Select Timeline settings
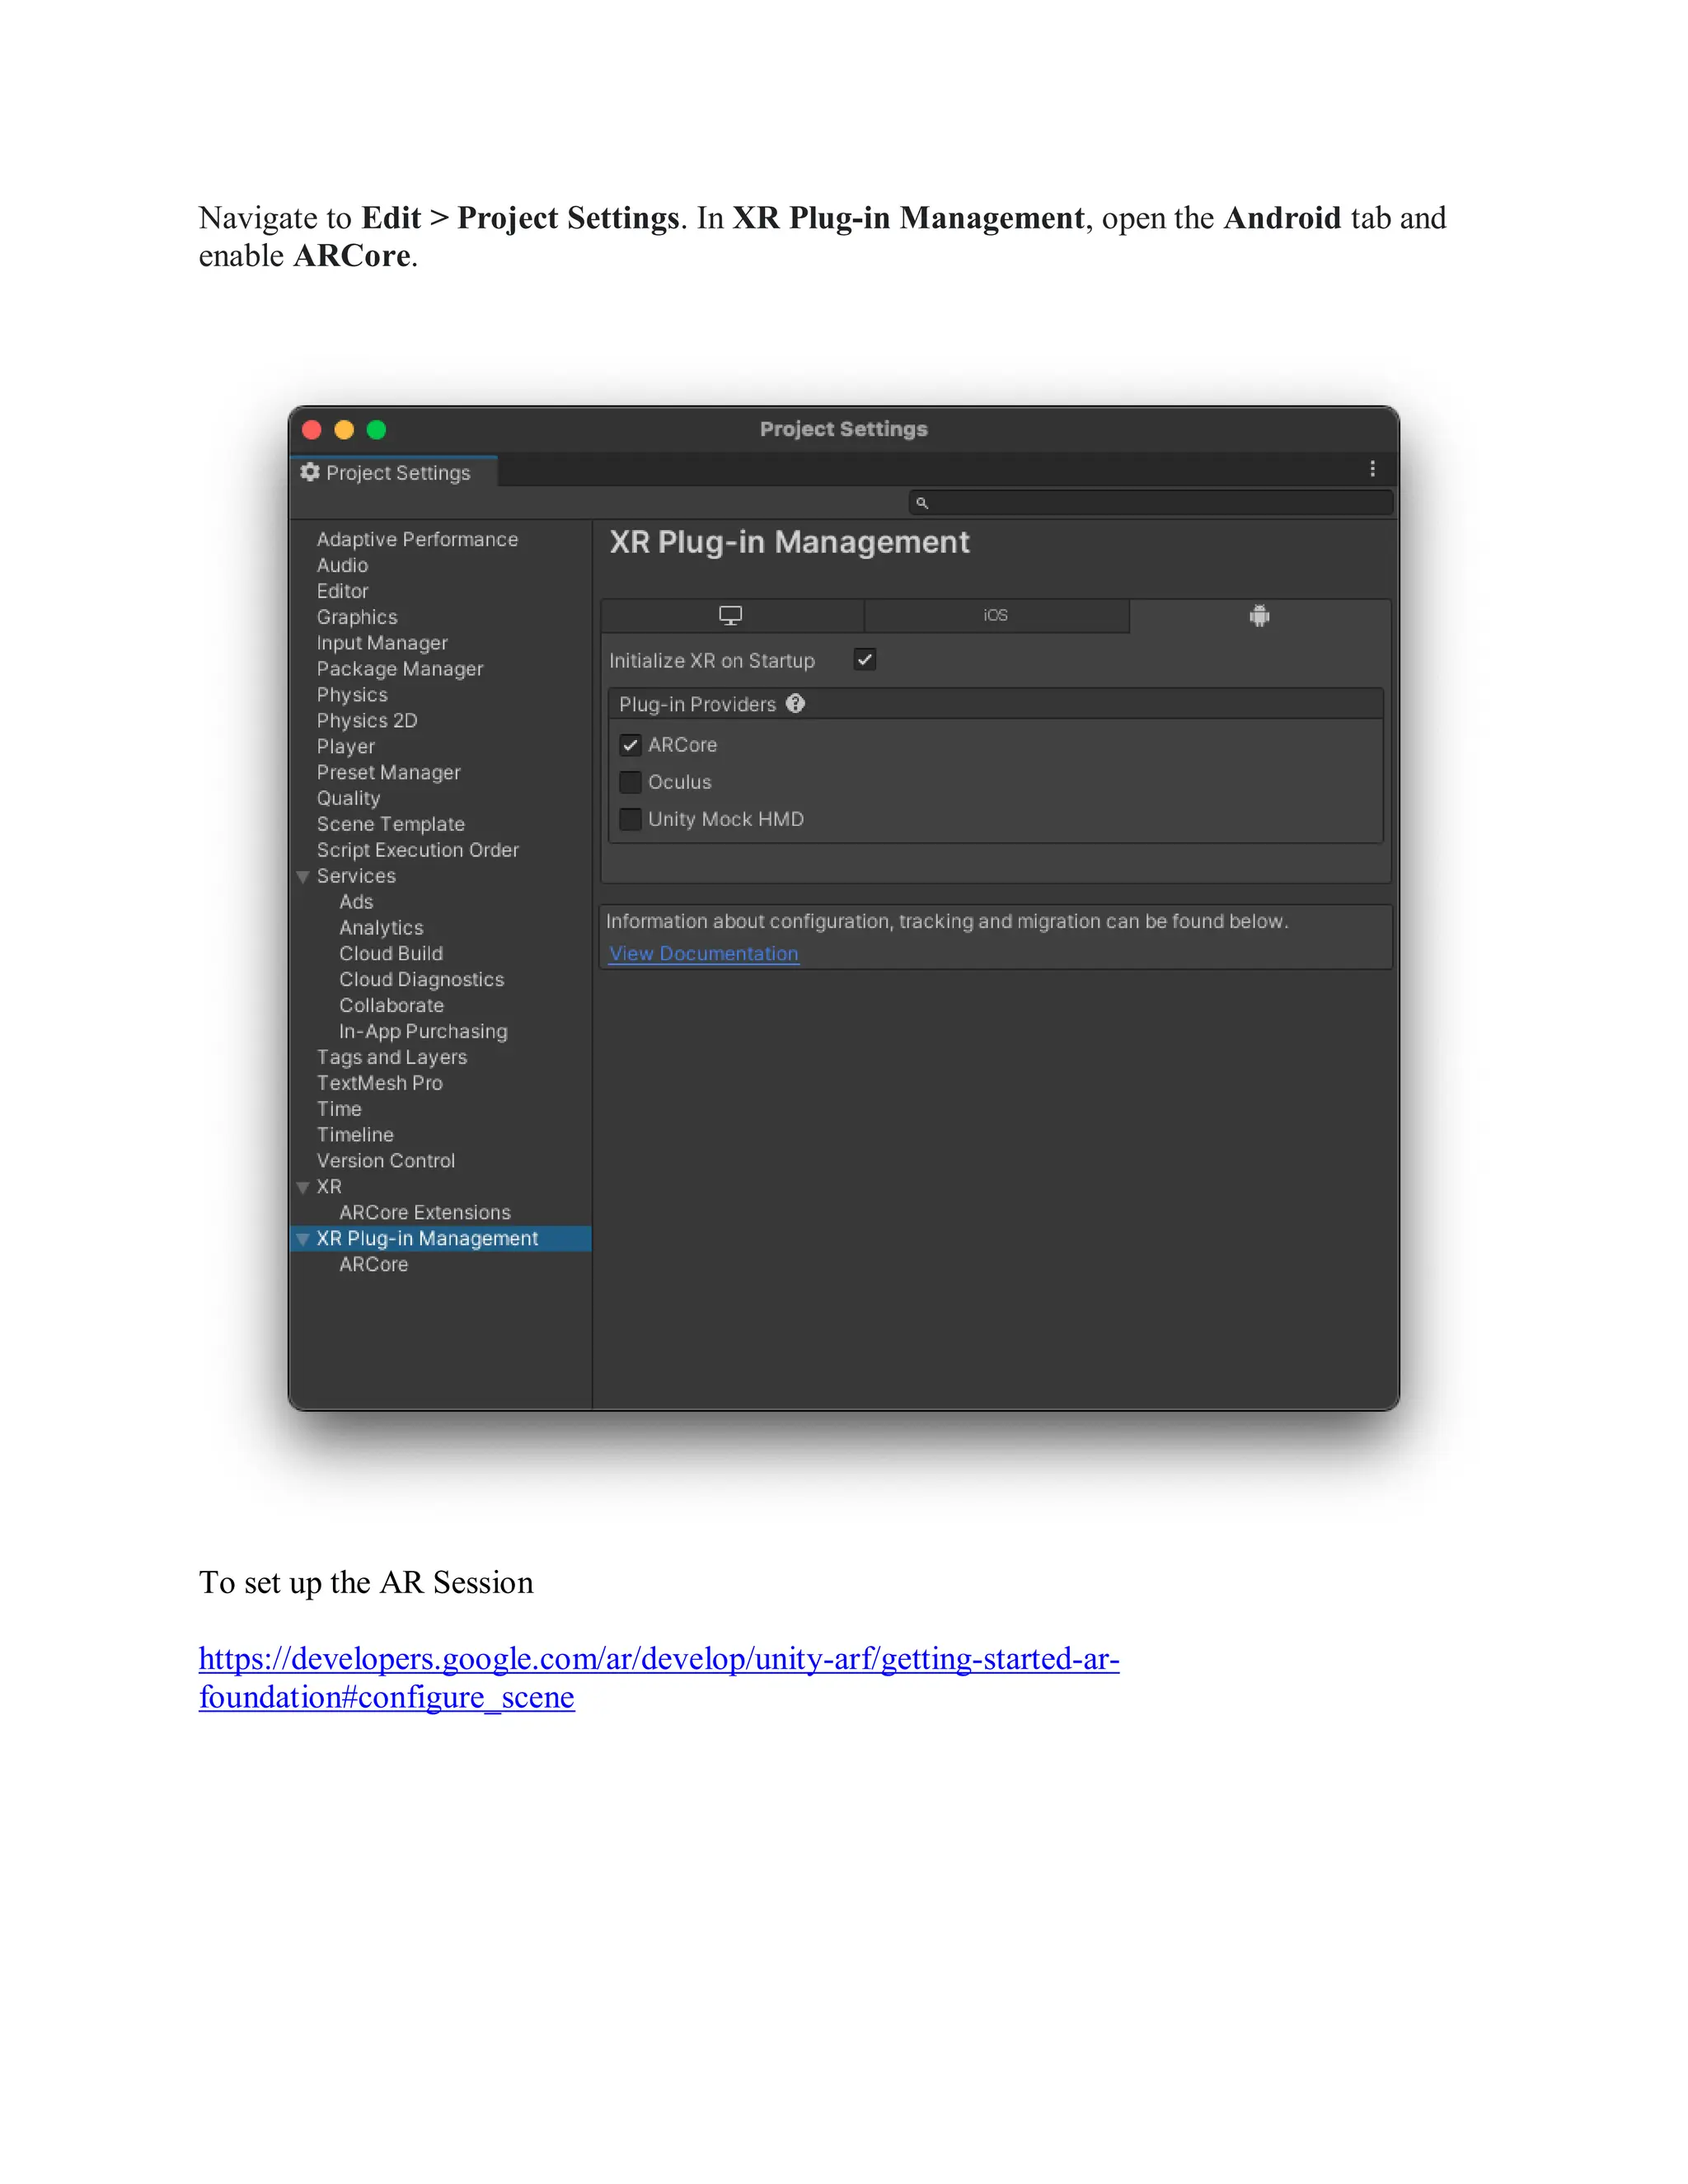Screen dimensions: 1688x2184 coord(355,1136)
